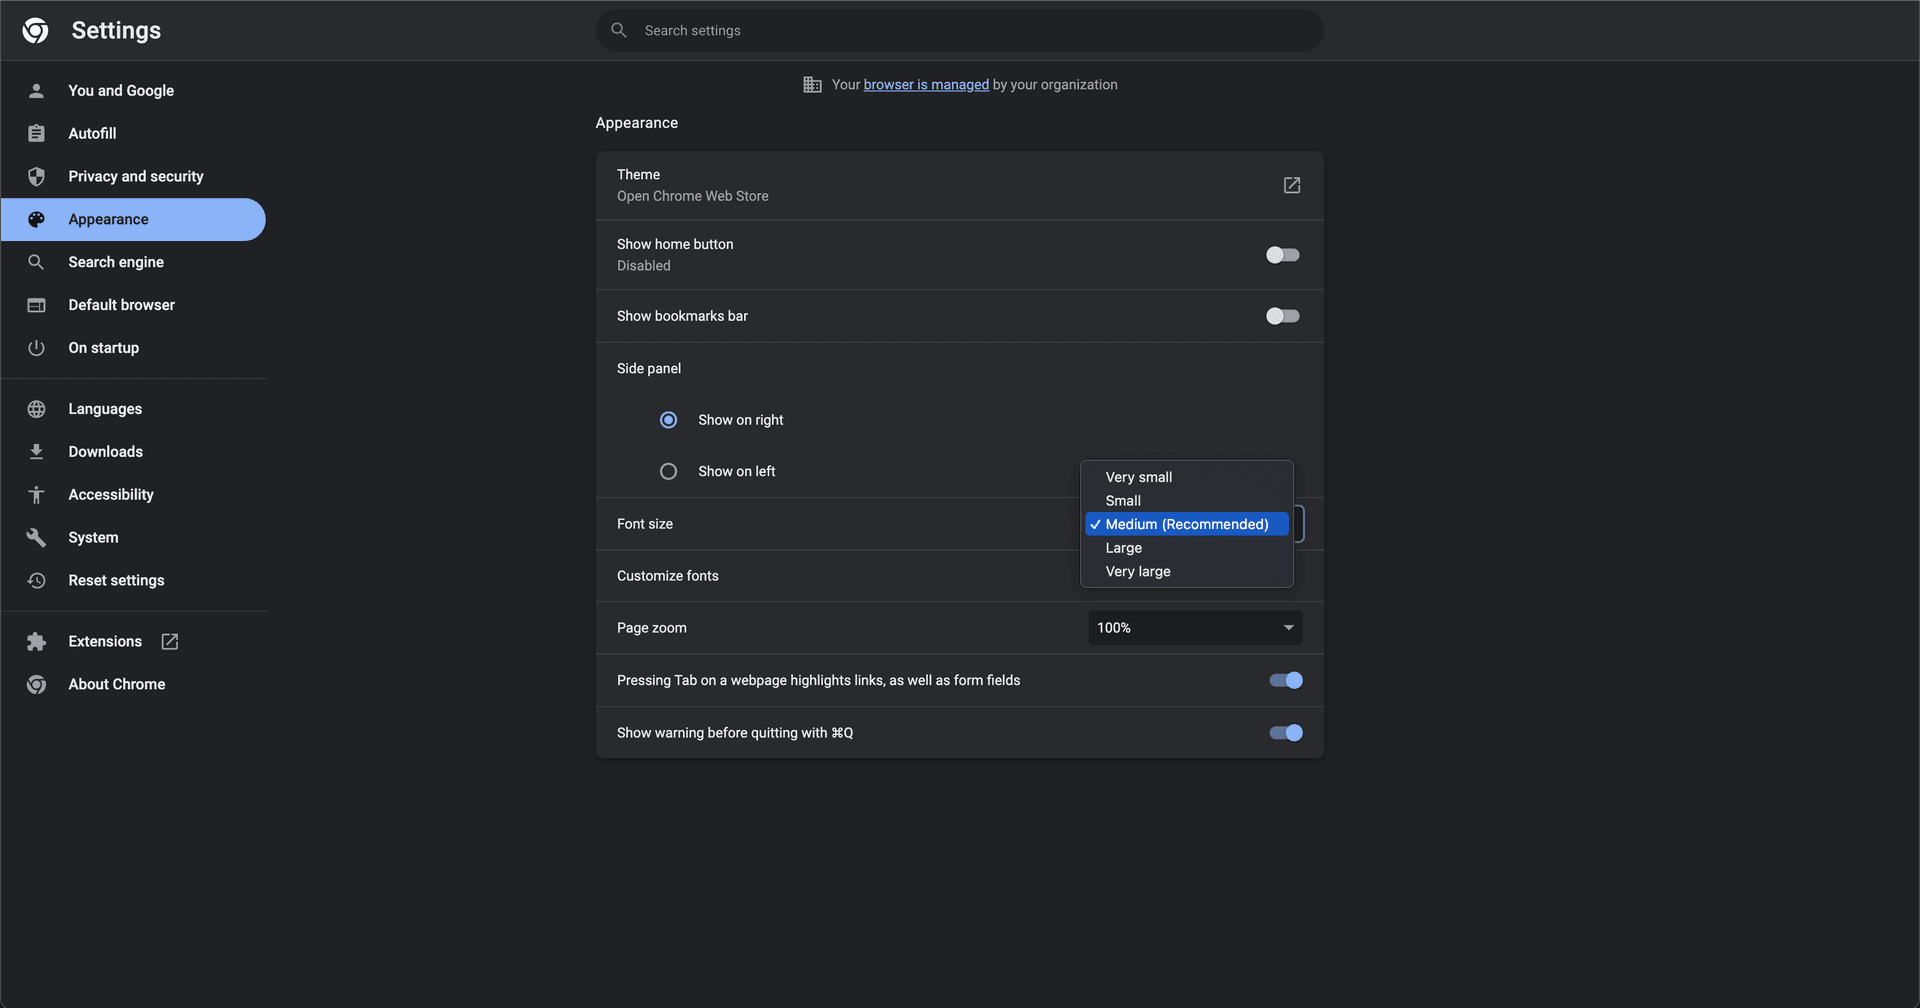Pick Small from font size list

[1123, 501]
